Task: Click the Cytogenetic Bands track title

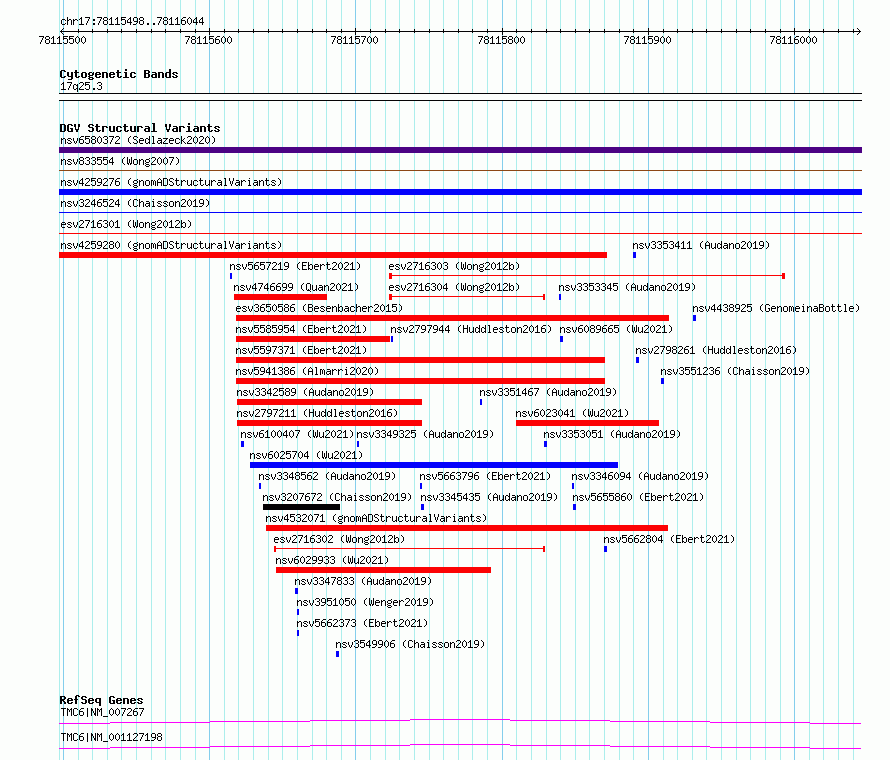Action: [x=119, y=74]
